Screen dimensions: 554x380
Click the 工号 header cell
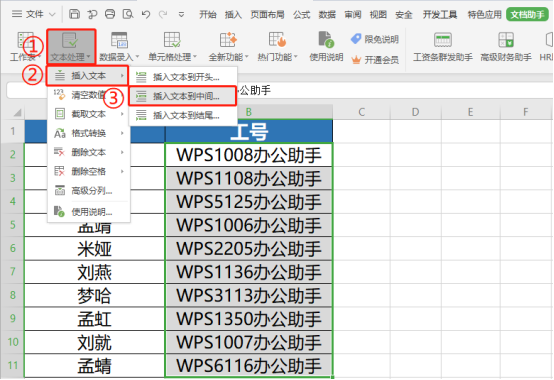click(249, 131)
